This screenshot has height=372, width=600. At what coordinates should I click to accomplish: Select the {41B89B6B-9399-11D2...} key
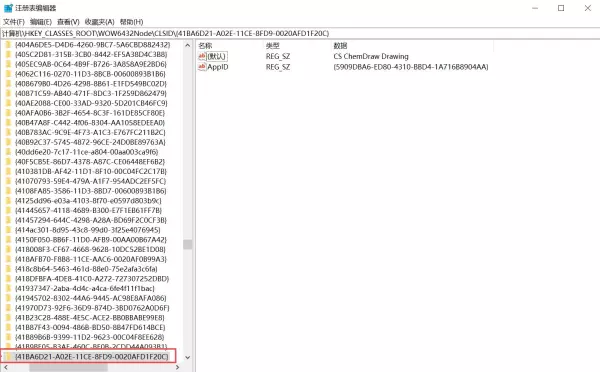(x=90, y=337)
